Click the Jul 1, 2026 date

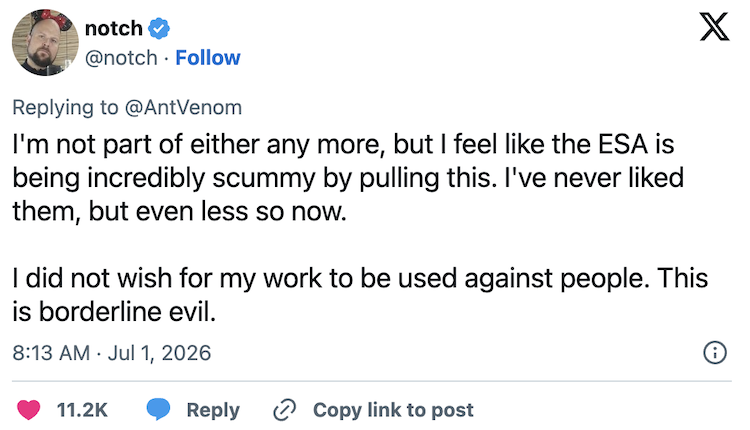point(159,353)
